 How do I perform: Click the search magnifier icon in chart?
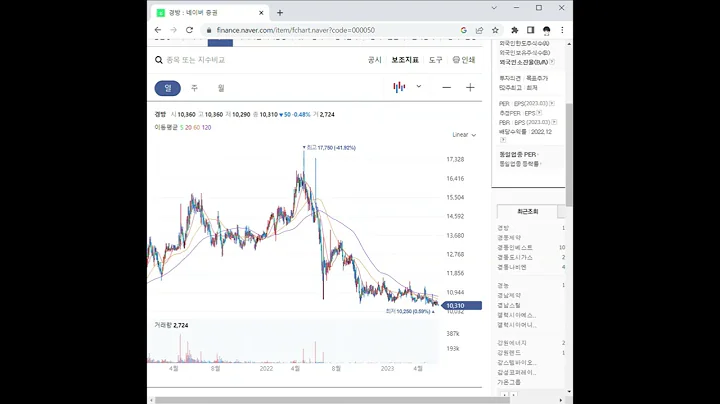click(159, 60)
